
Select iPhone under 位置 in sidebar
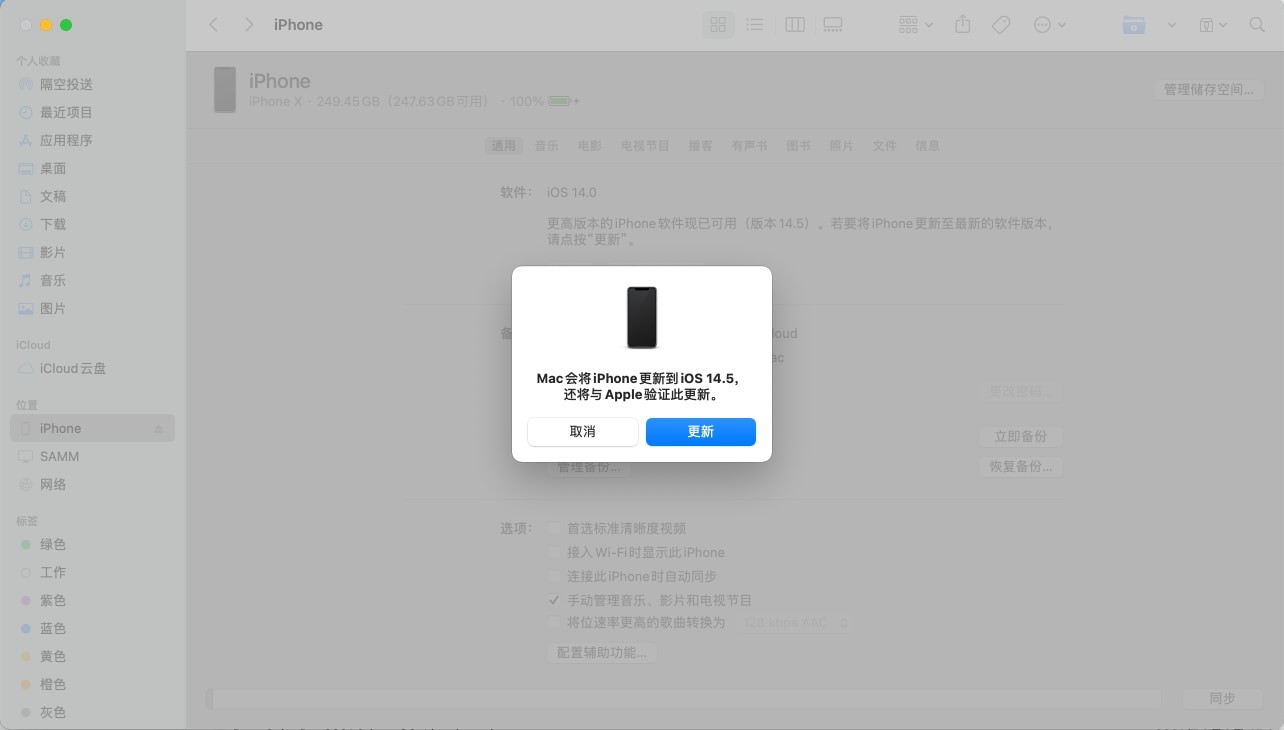point(92,428)
